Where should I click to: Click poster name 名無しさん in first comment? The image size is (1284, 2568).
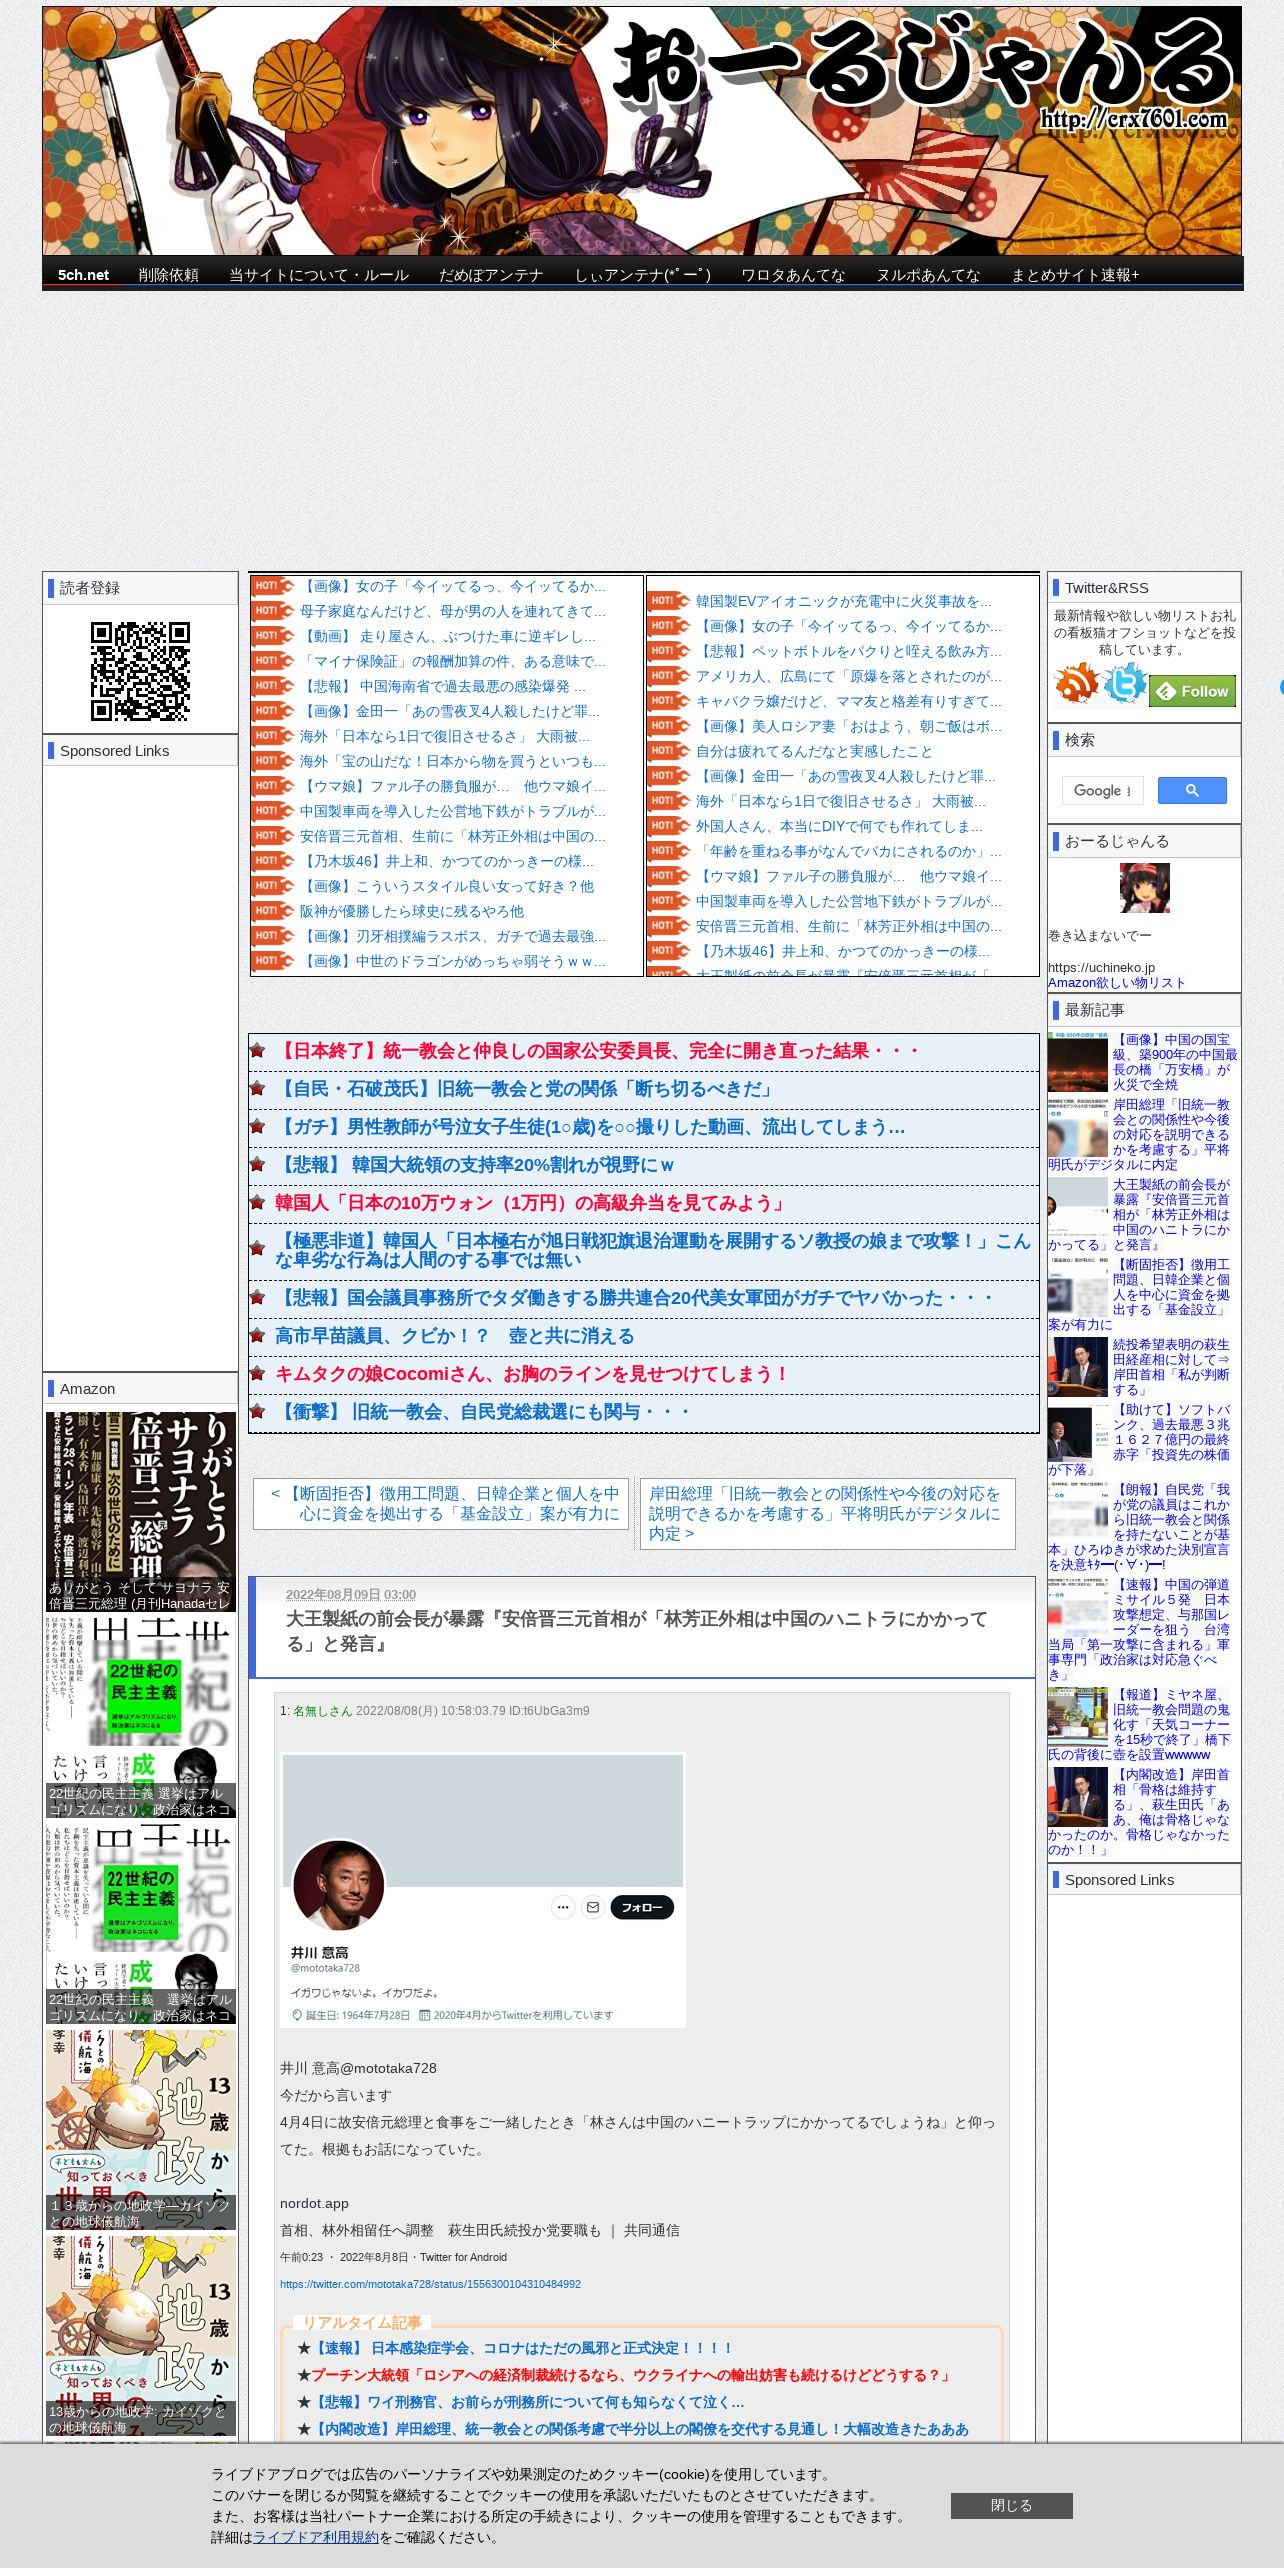coord(322,1710)
